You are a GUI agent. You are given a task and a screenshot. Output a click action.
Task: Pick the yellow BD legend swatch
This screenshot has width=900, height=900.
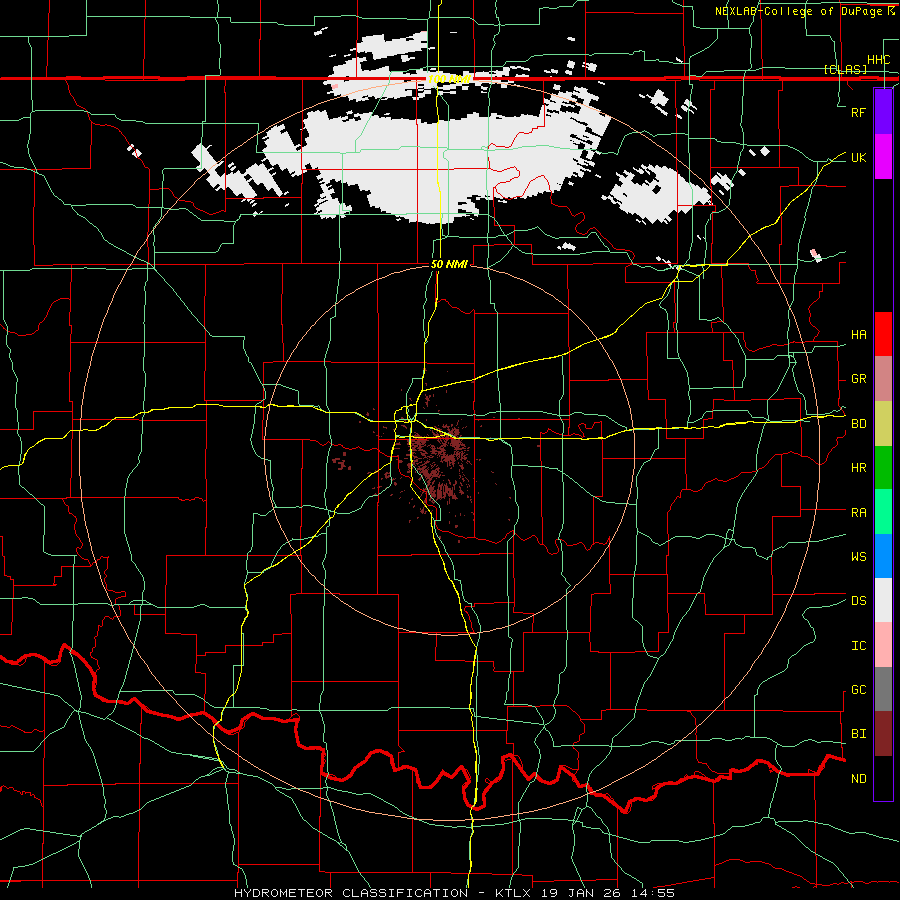click(x=883, y=424)
